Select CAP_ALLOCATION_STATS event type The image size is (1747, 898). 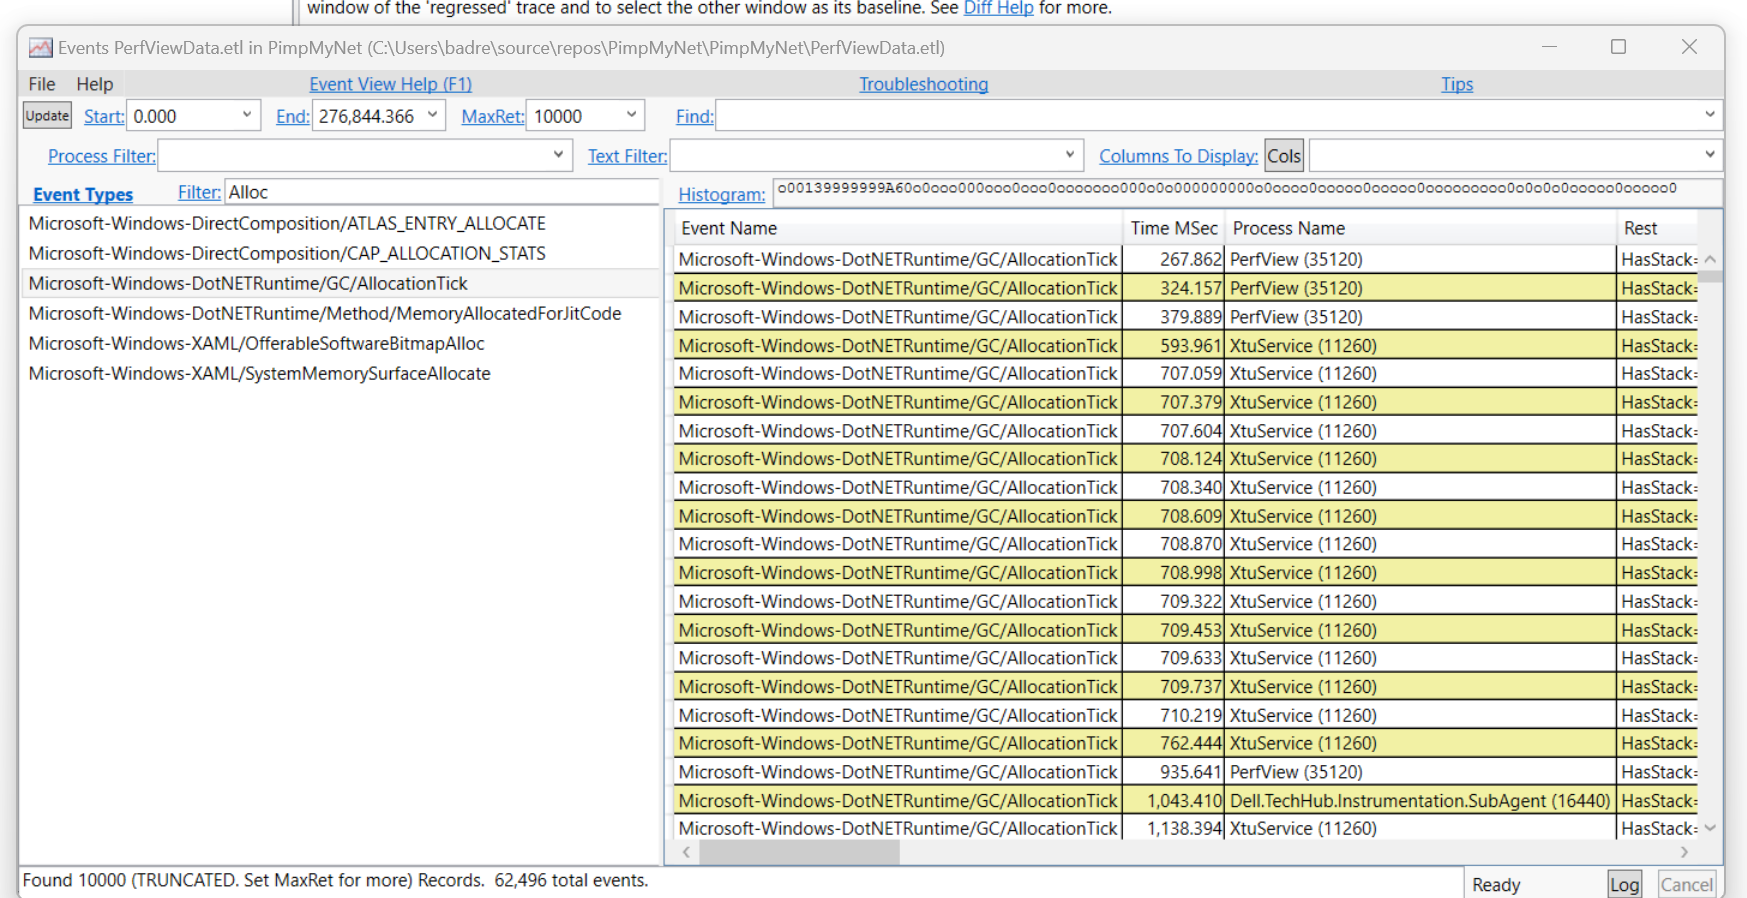tap(340, 254)
